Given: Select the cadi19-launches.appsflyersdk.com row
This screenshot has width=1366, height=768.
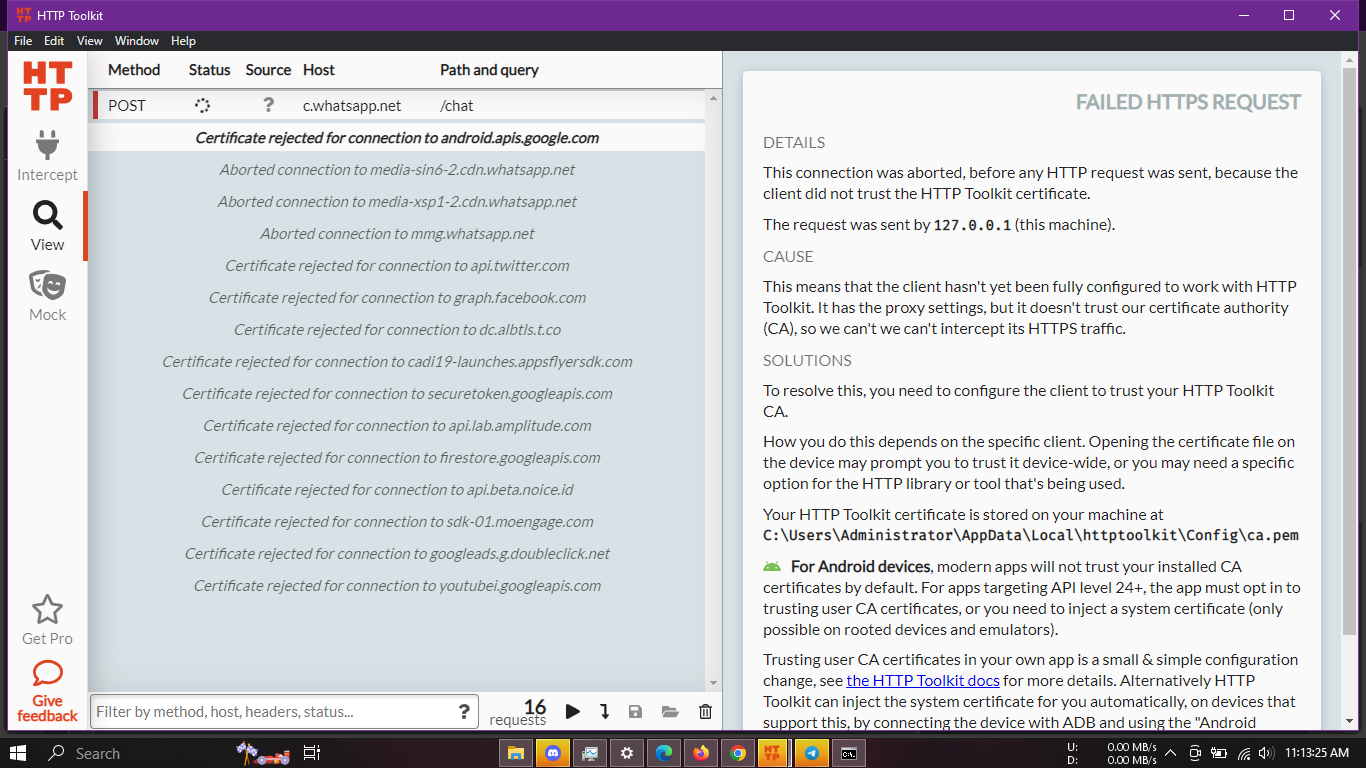Looking at the screenshot, I should (x=397, y=362).
